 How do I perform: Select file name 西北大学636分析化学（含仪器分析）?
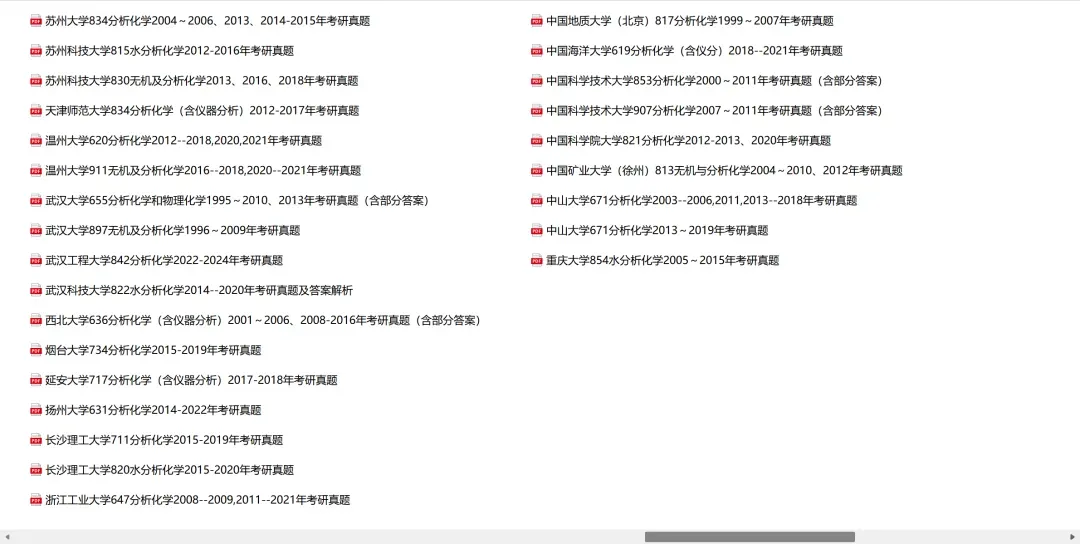264,320
